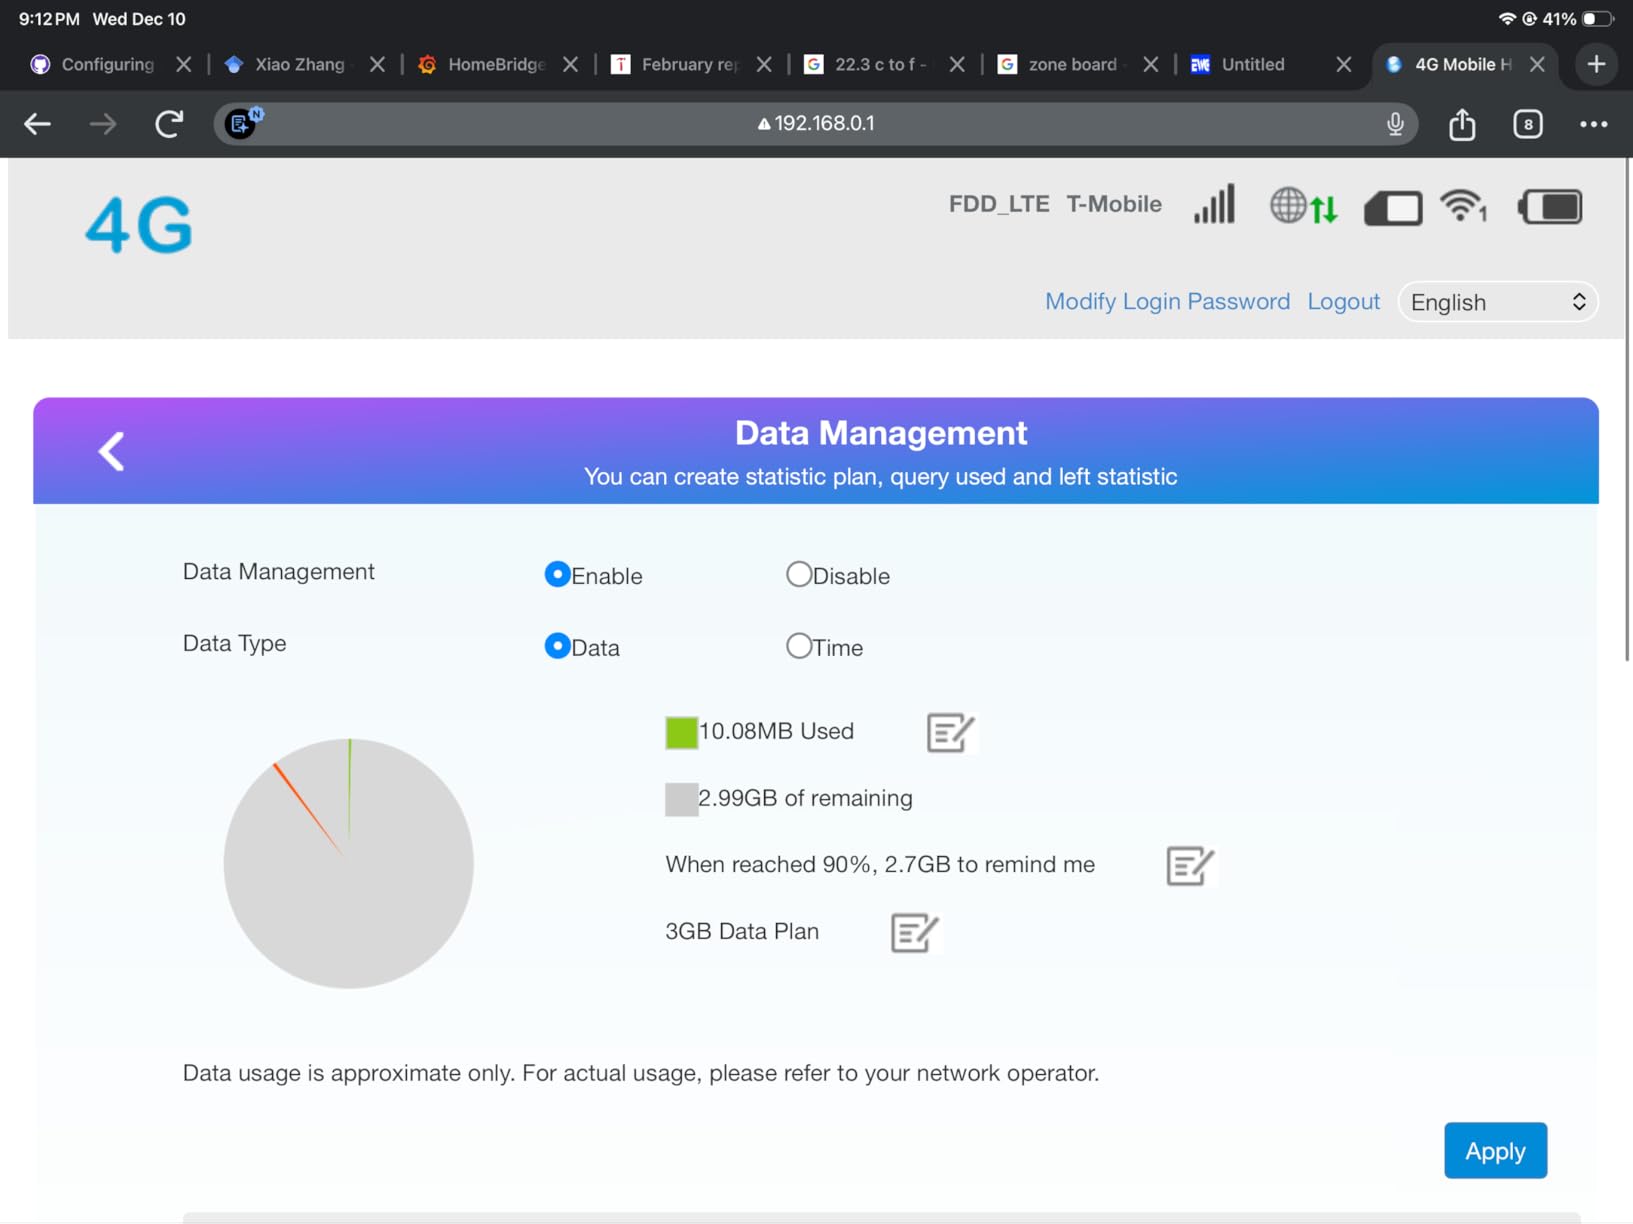Edit the 3GB Data Plan

913,933
